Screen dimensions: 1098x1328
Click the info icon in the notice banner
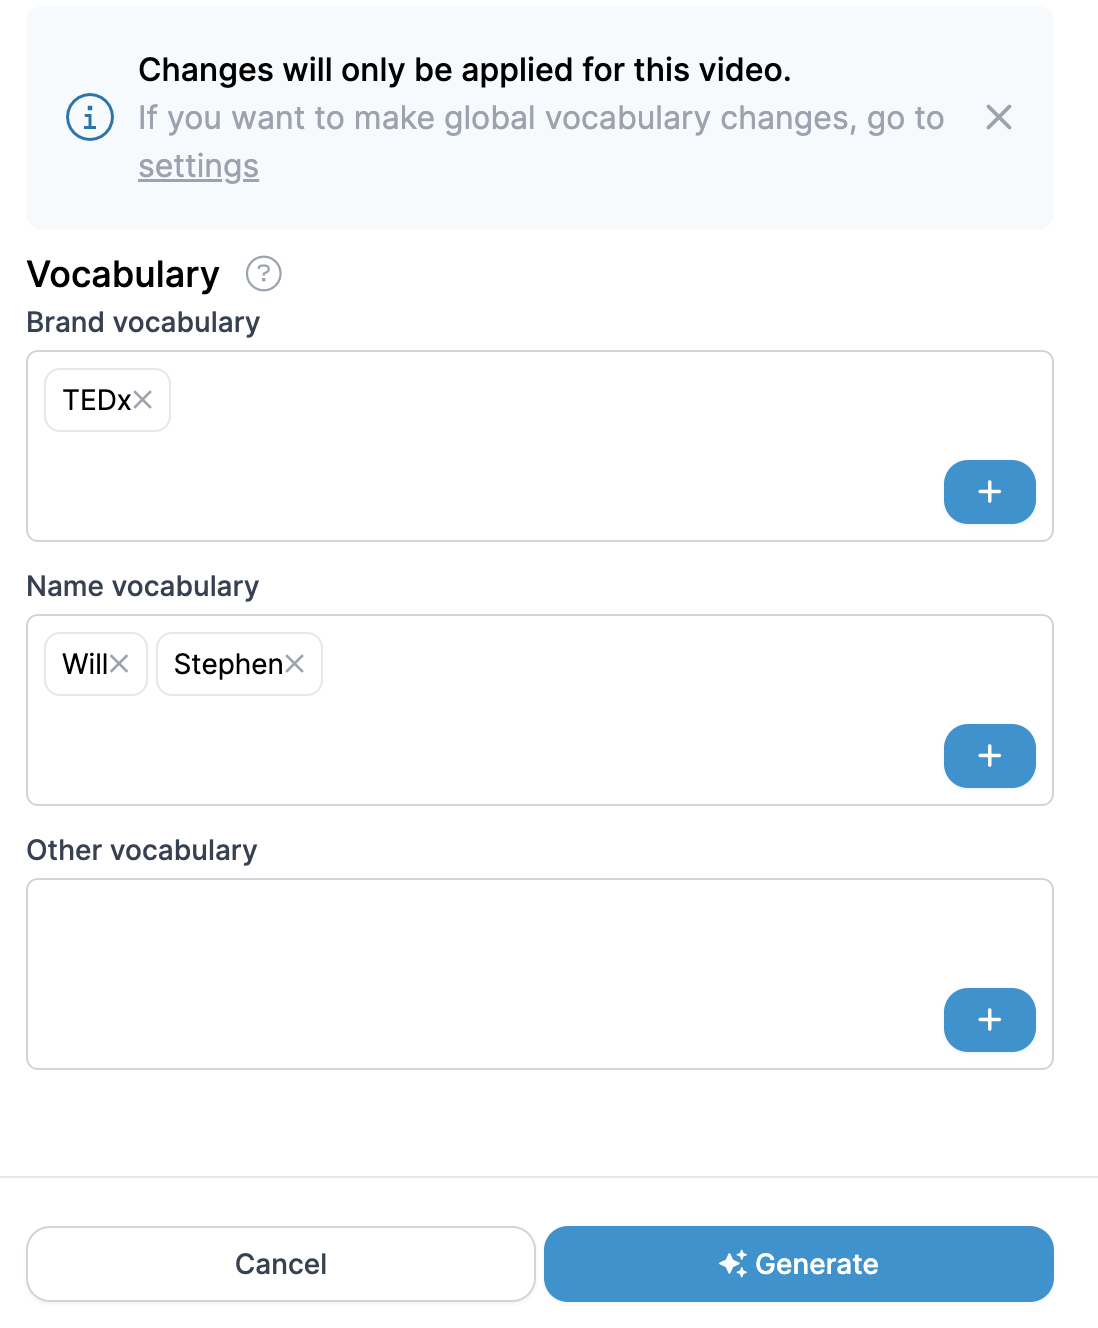[90, 117]
